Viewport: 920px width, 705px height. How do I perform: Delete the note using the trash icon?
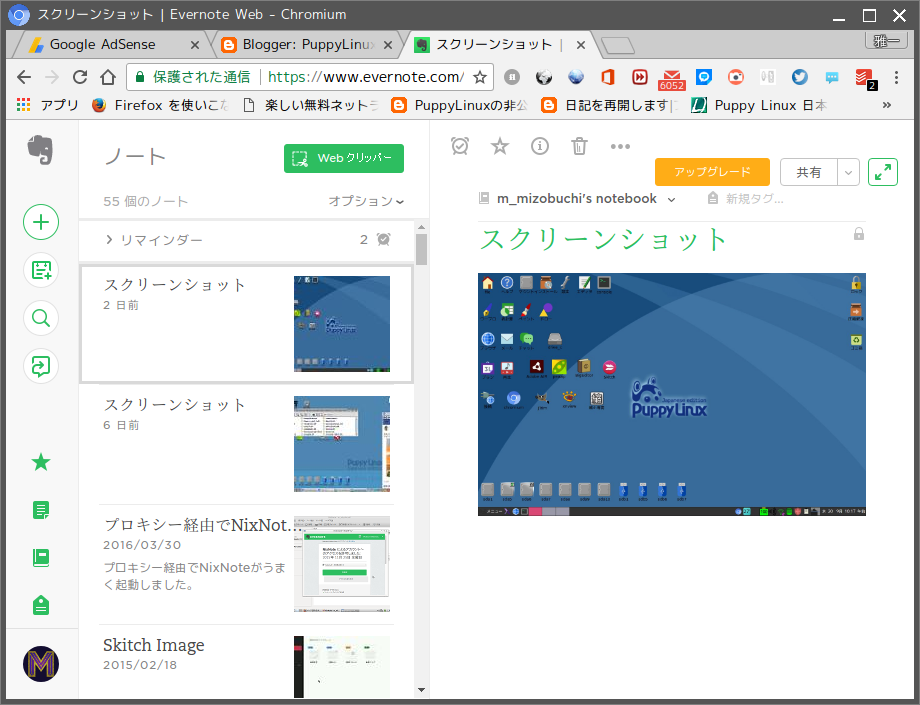[580, 146]
